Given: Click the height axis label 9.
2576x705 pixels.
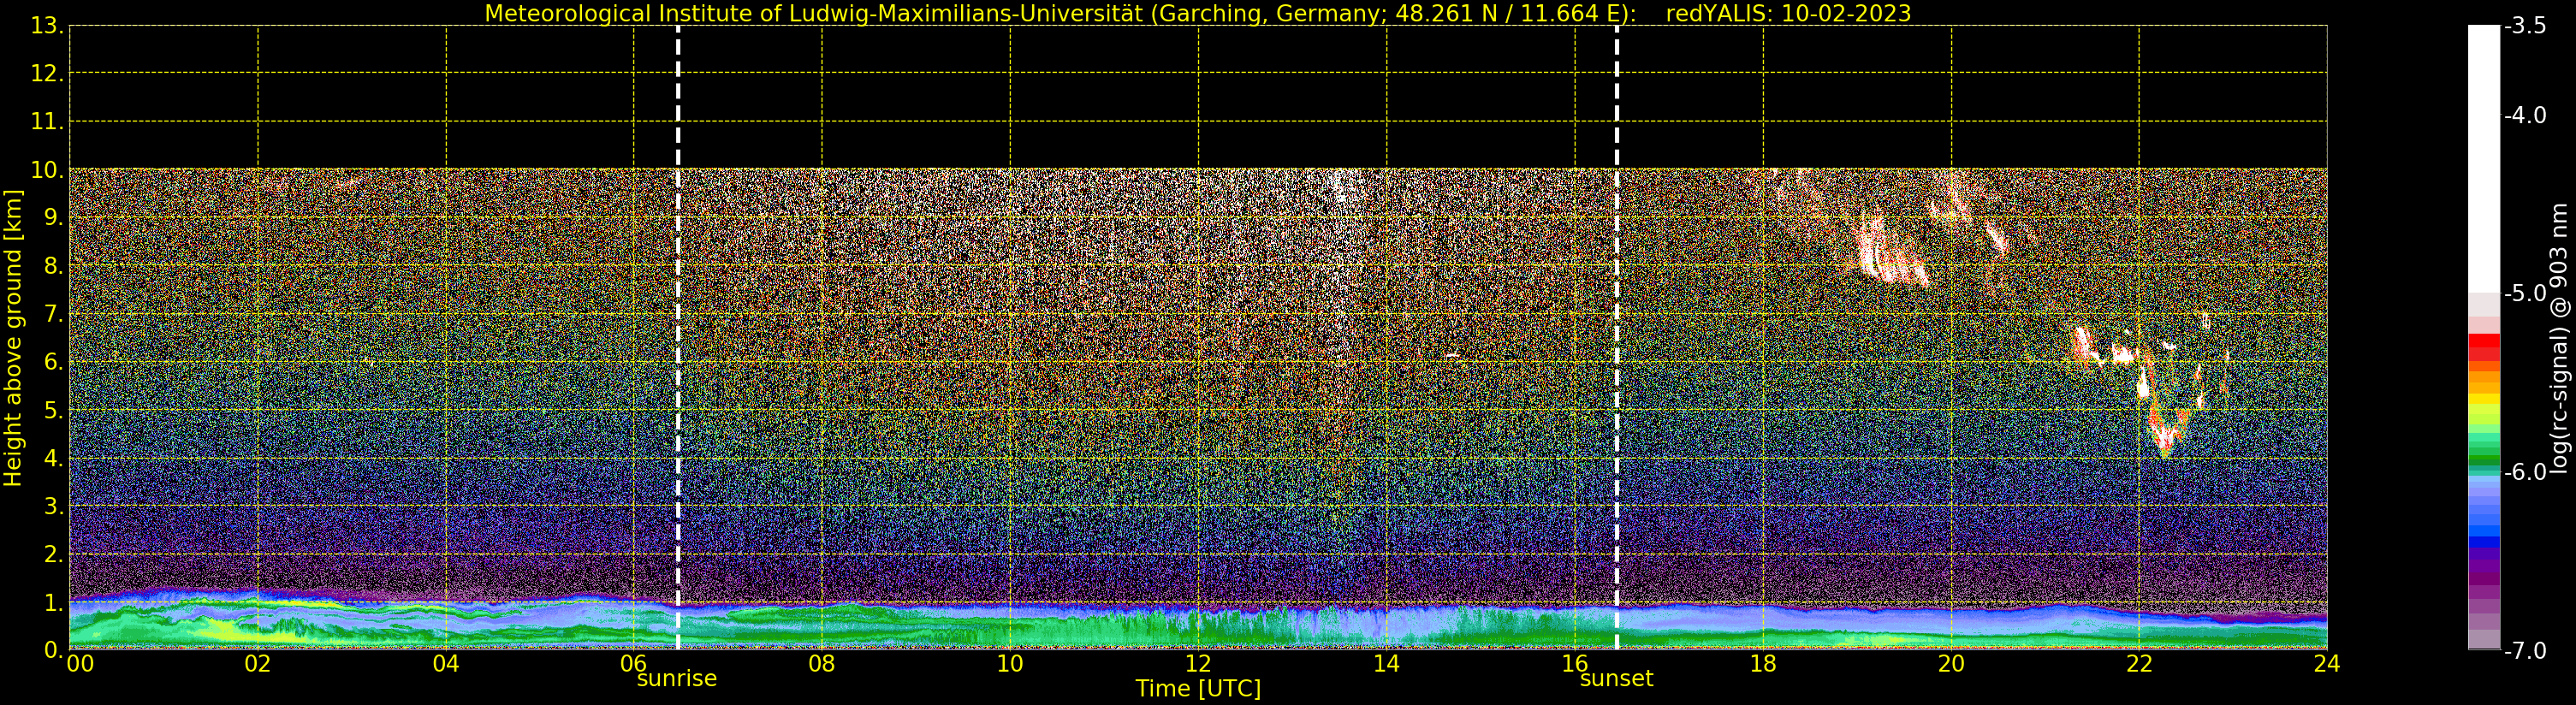Looking at the screenshot, I should click(52, 218).
